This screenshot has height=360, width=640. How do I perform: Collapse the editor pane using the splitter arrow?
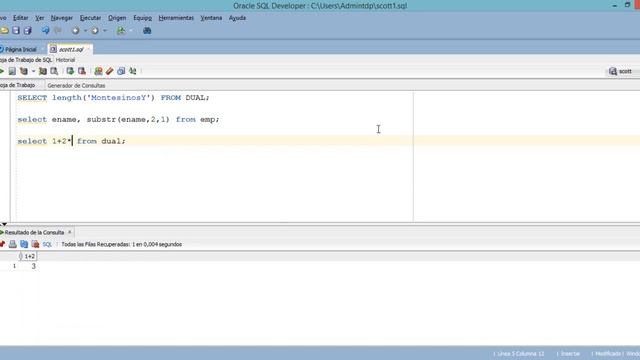click(4, 224)
